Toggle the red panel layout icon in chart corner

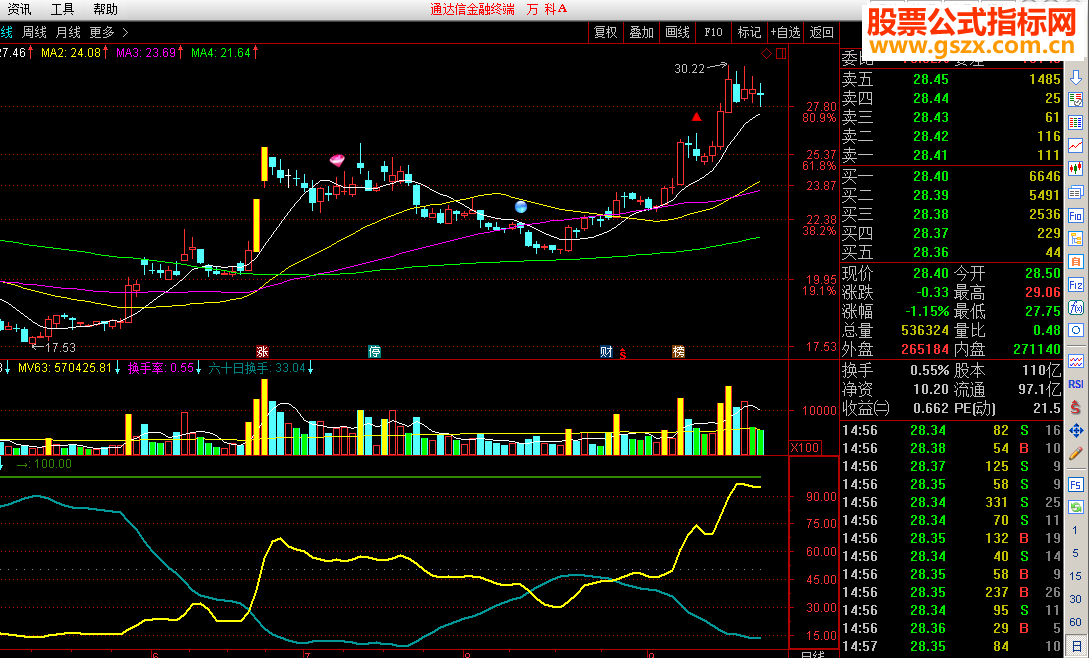pyautogui.click(x=781, y=54)
